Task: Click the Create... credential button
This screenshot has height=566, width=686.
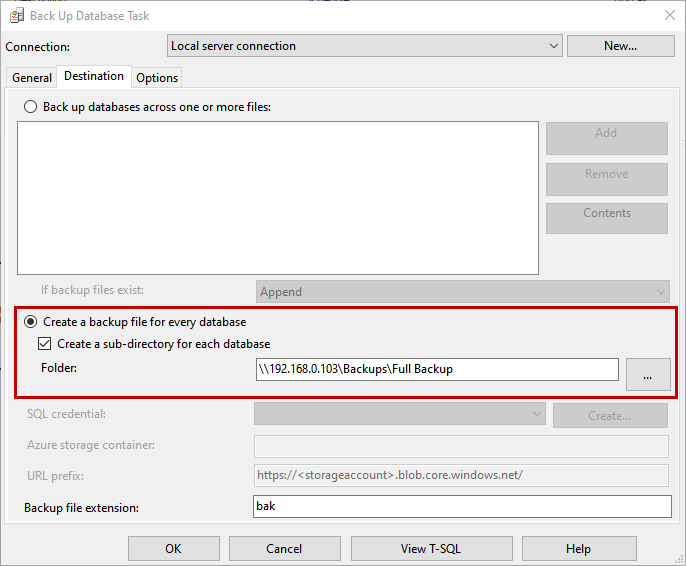Action: [610, 416]
